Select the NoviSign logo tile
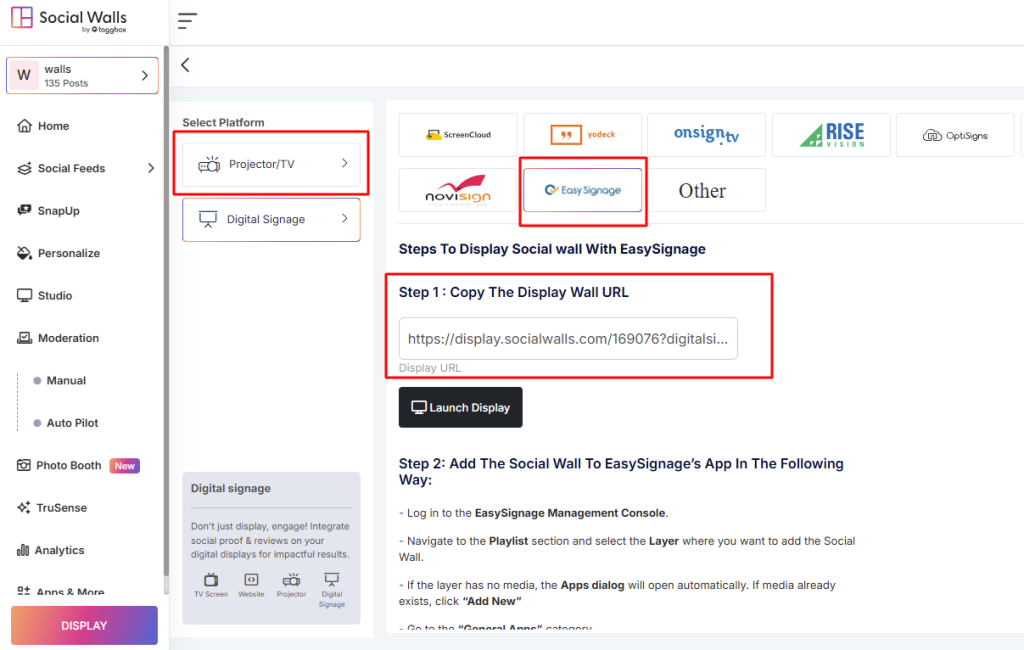This screenshot has width=1024, height=650. click(x=458, y=190)
